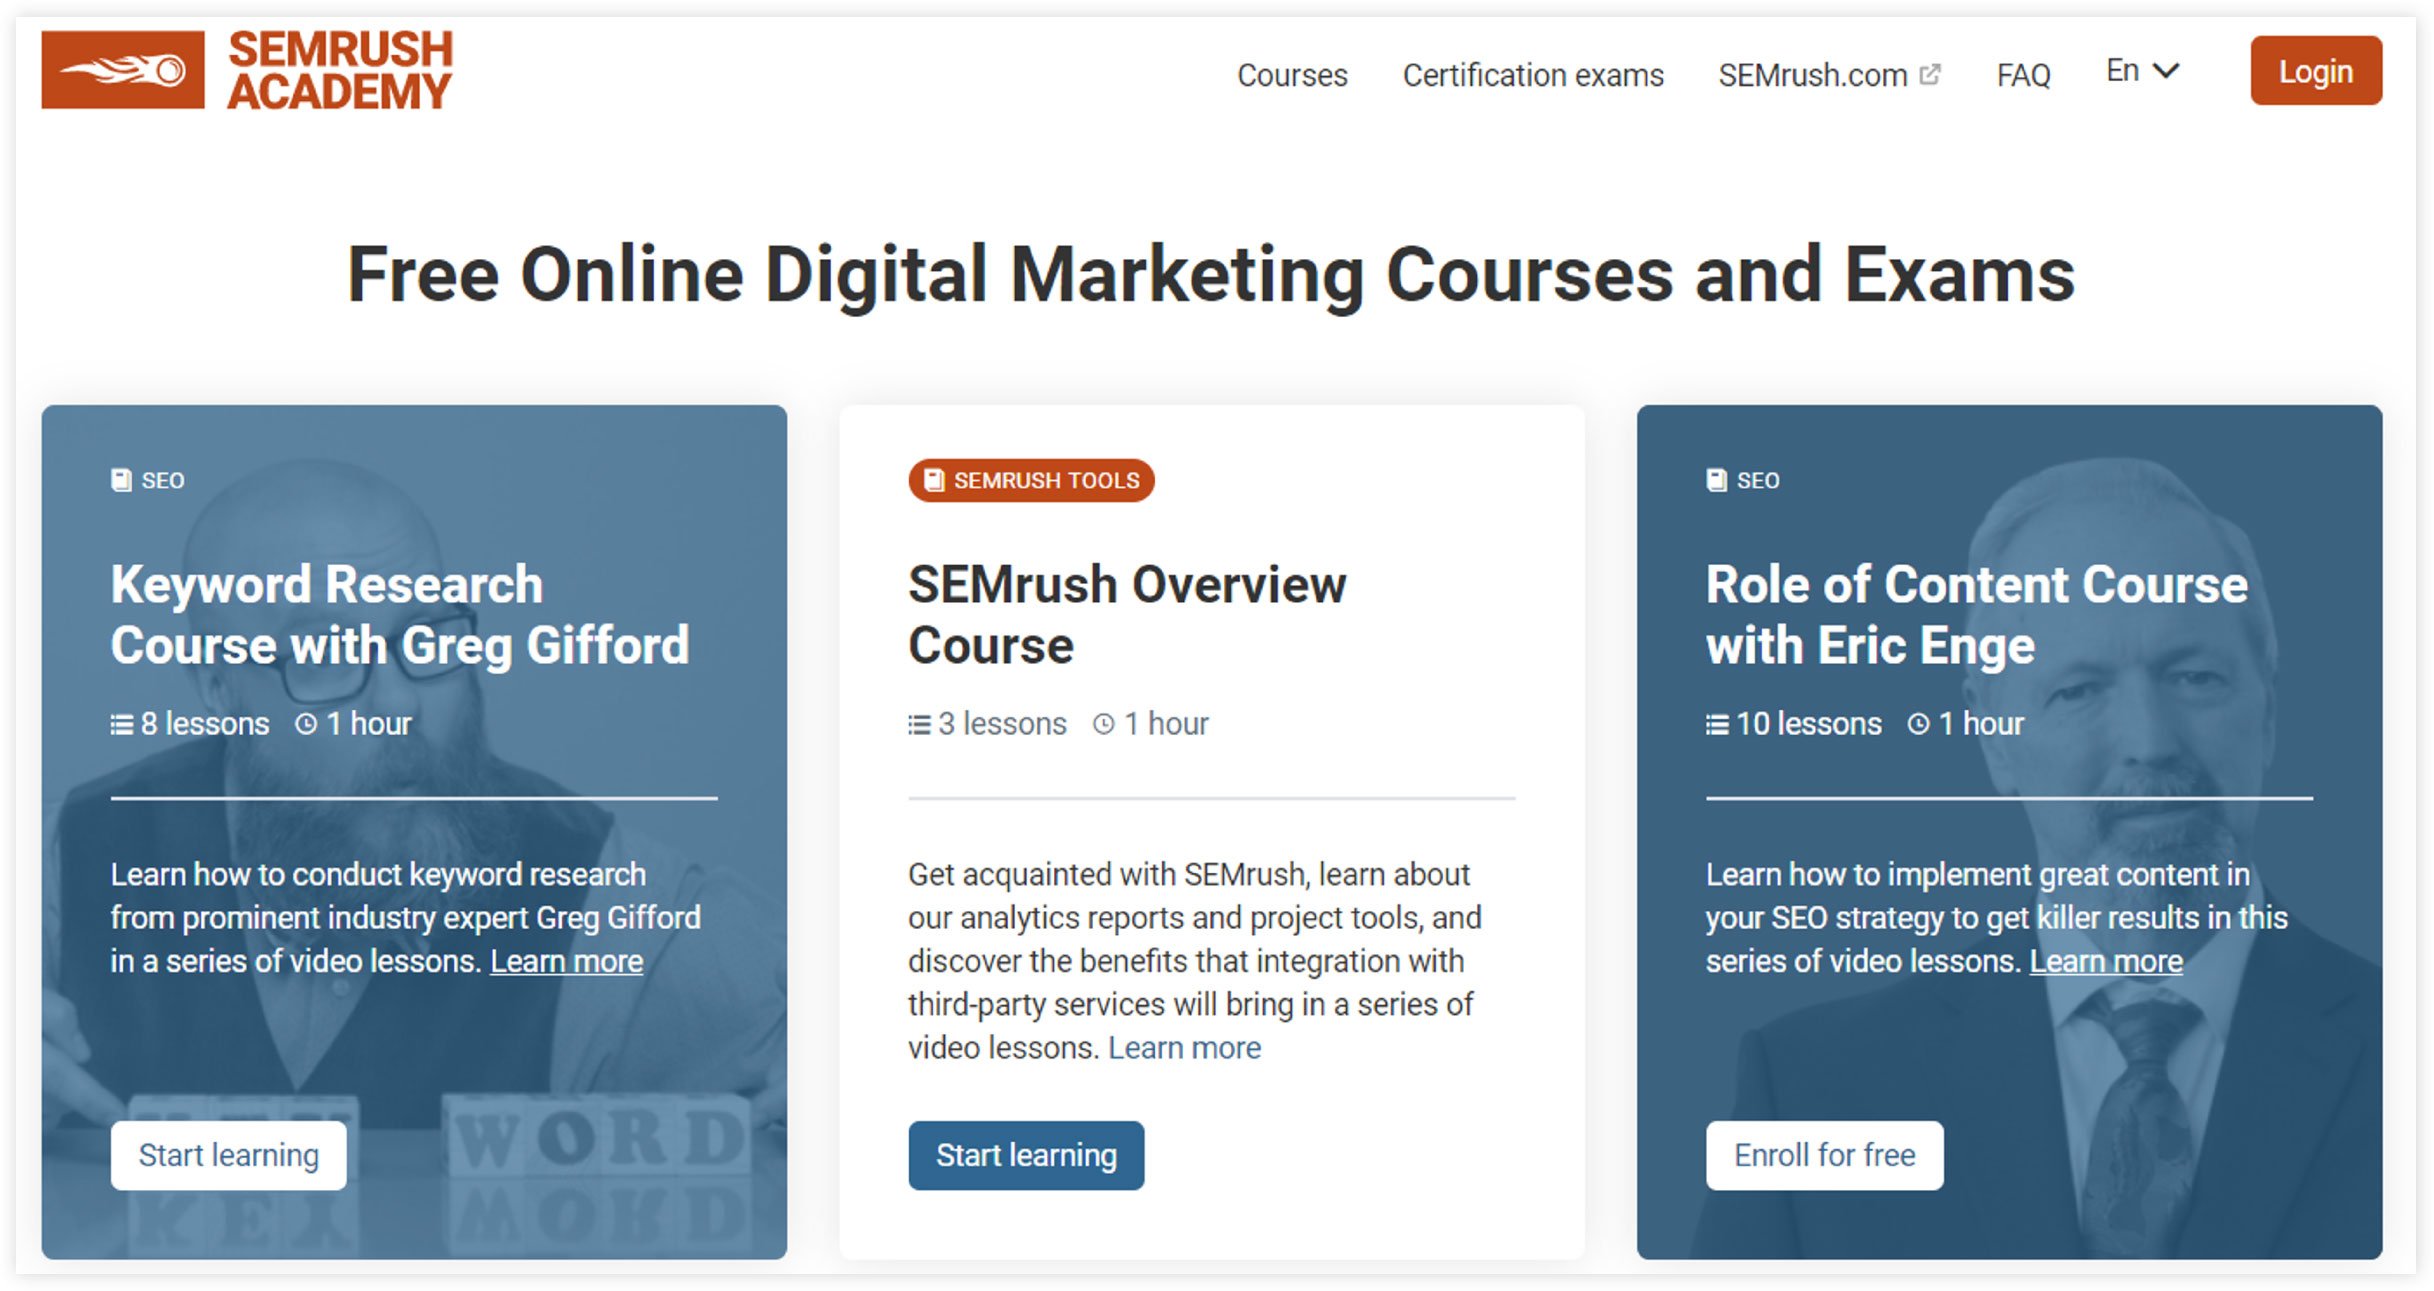2434x1291 pixels.
Task: Click the SEMRUSH TOOLS category badge
Action: pos(1031,480)
